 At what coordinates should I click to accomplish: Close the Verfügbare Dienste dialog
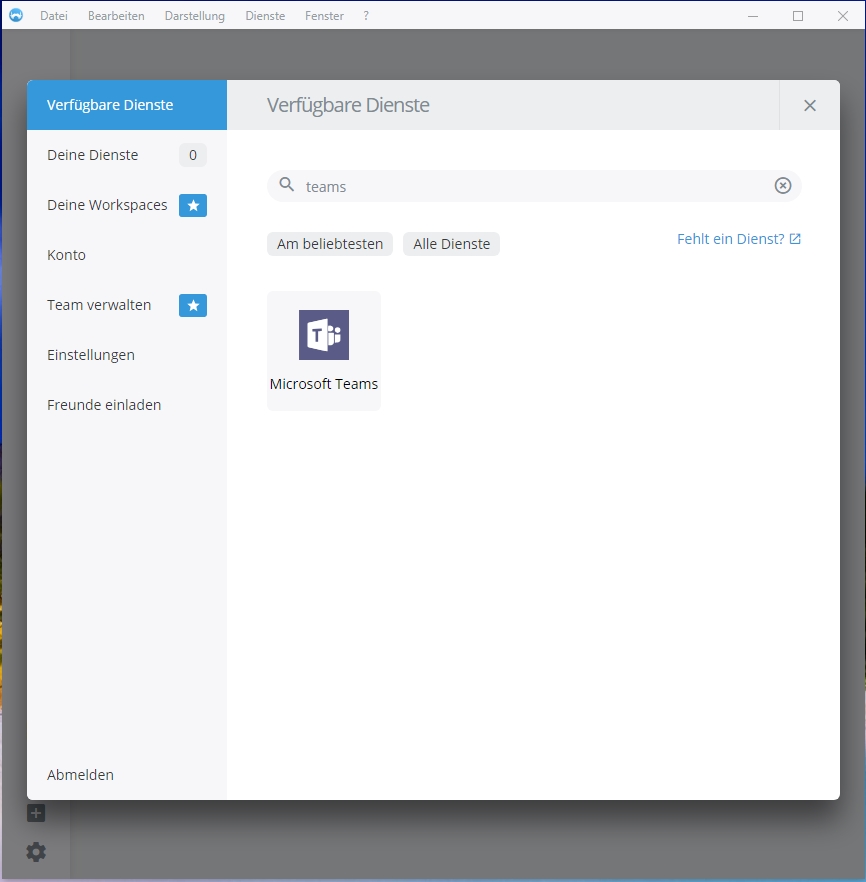pos(810,105)
